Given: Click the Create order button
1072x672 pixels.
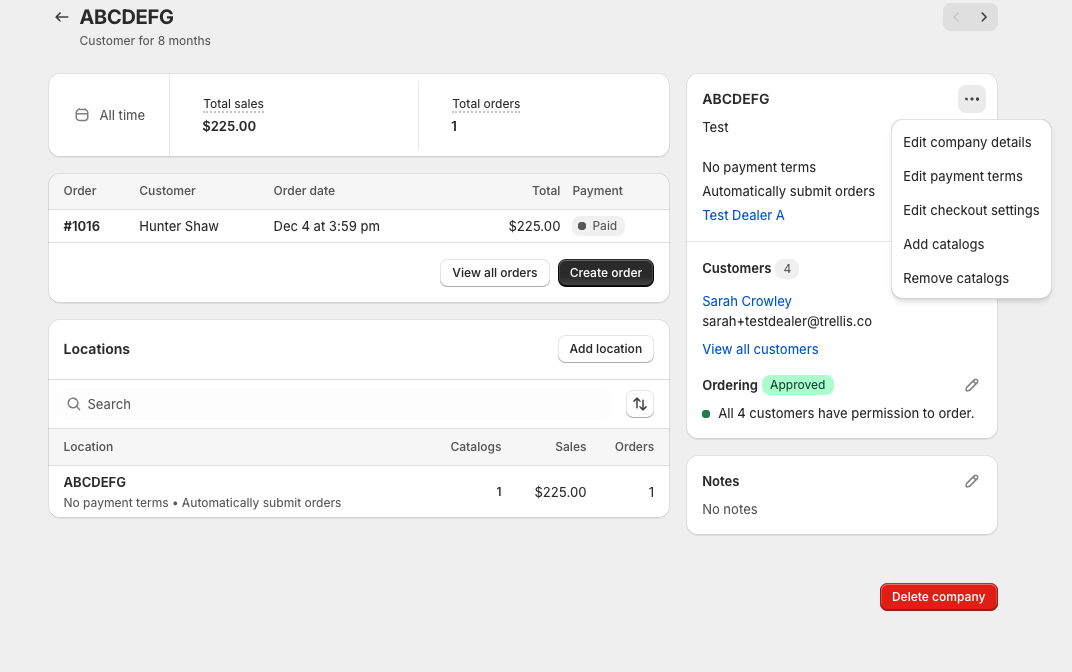Looking at the screenshot, I should [606, 273].
